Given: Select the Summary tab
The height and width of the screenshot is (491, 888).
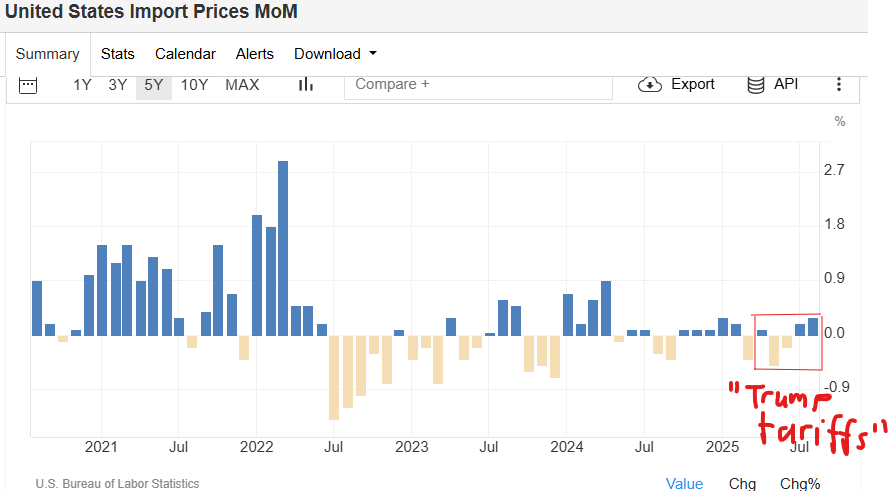Looking at the screenshot, I should (47, 54).
